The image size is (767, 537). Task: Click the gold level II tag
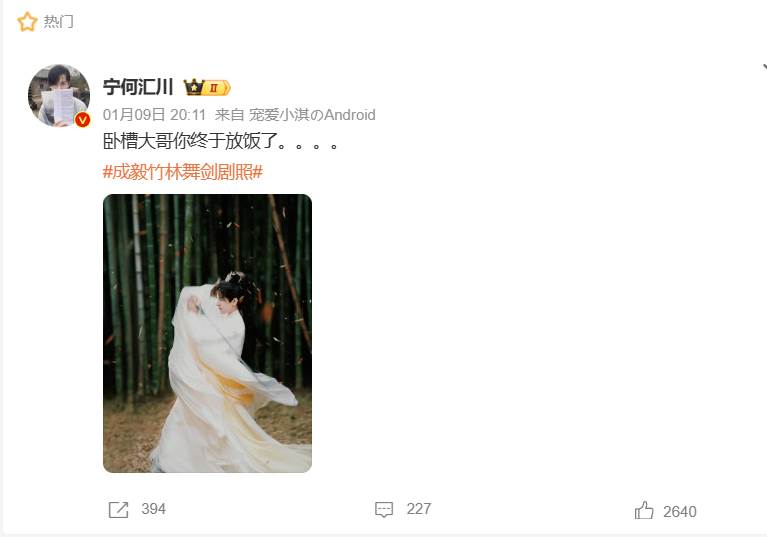[216, 88]
